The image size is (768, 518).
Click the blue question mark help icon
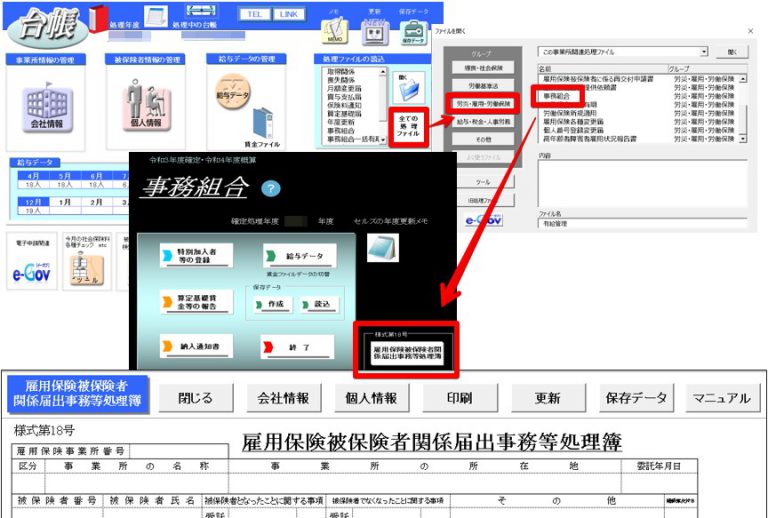(271, 188)
